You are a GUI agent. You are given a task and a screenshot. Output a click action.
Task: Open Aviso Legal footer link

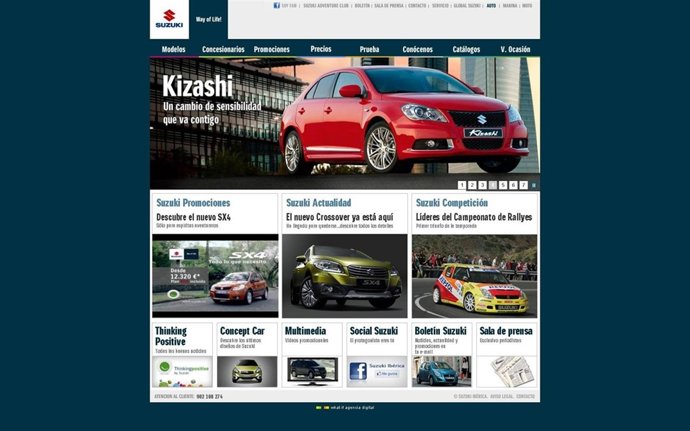[502, 397]
